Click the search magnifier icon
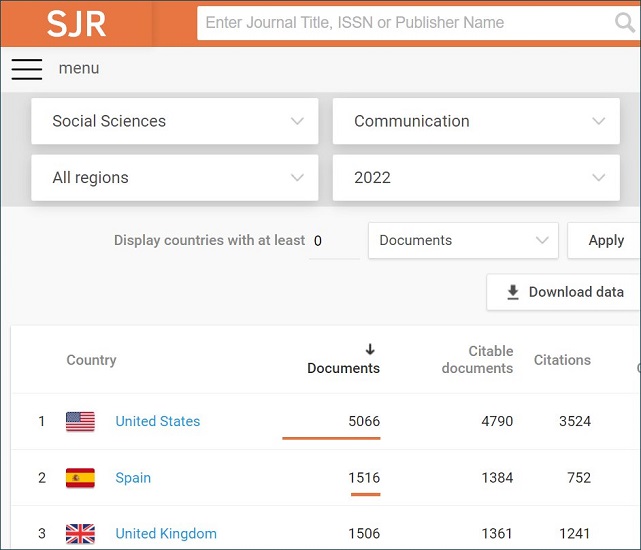Viewport: 641px width, 550px height. click(624, 22)
